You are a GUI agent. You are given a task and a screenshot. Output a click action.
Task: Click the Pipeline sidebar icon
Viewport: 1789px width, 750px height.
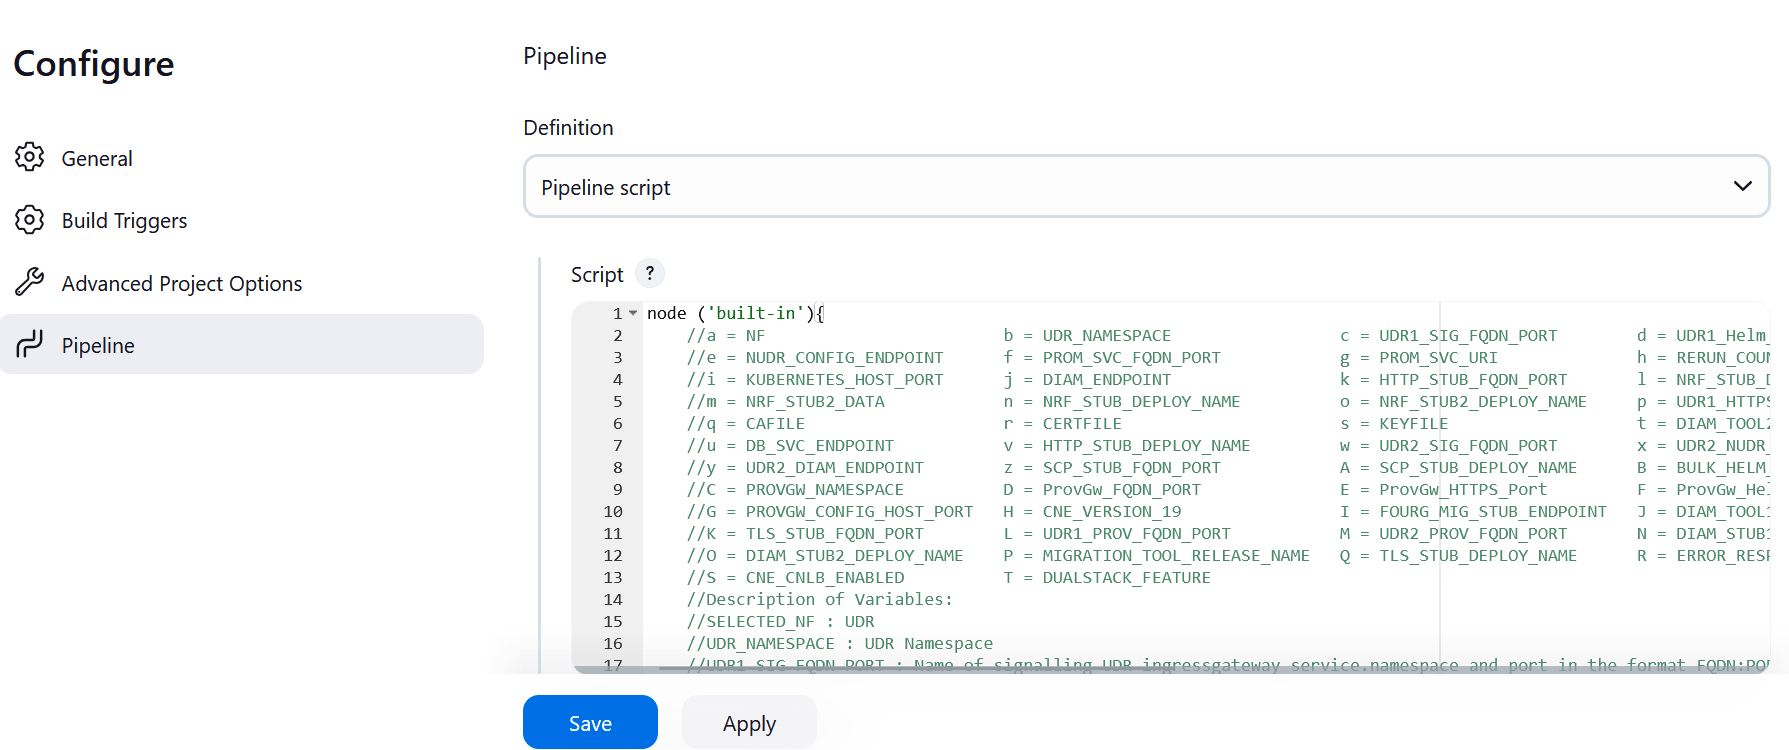tap(30, 344)
